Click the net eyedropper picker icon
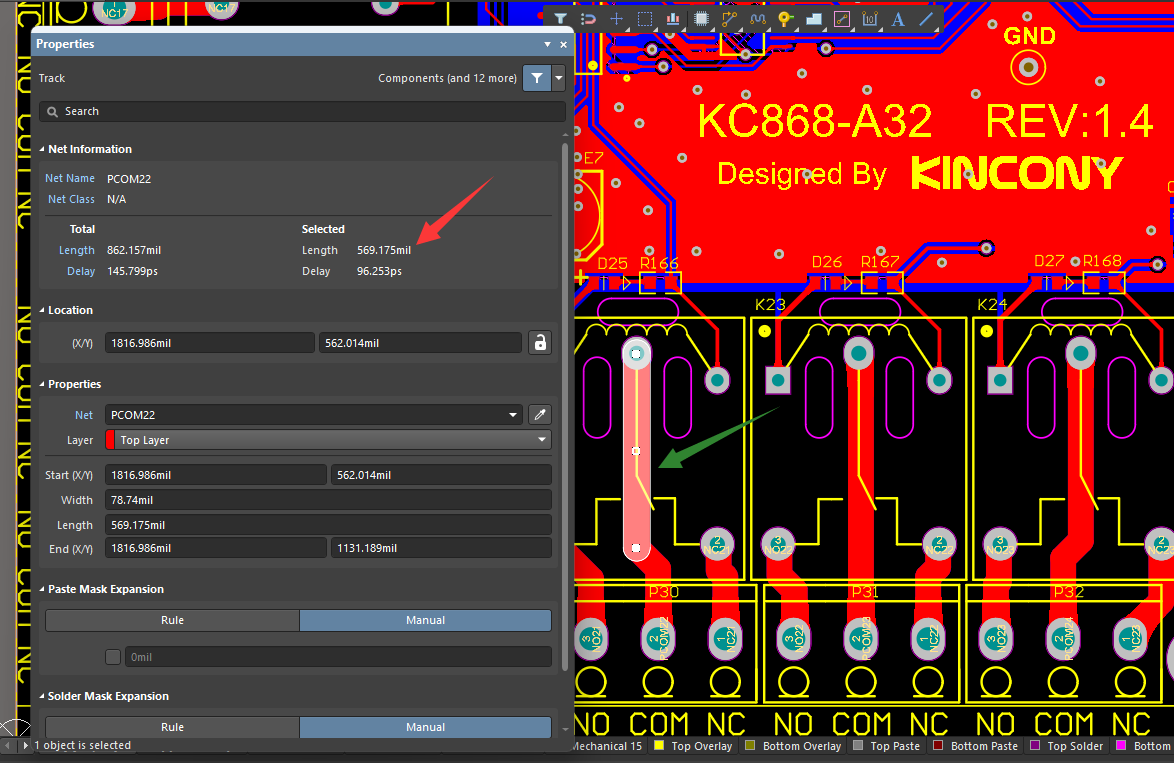Image resolution: width=1174 pixels, height=763 pixels. point(539,414)
